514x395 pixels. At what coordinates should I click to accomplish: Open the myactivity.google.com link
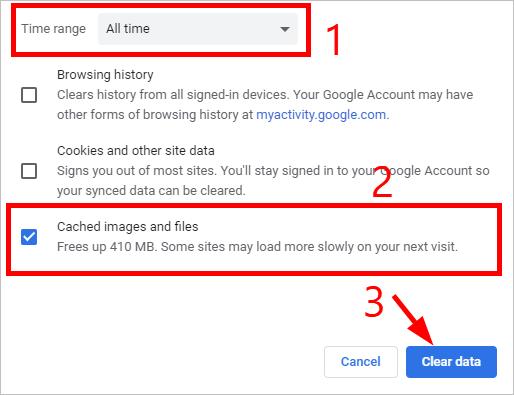[x=321, y=115]
